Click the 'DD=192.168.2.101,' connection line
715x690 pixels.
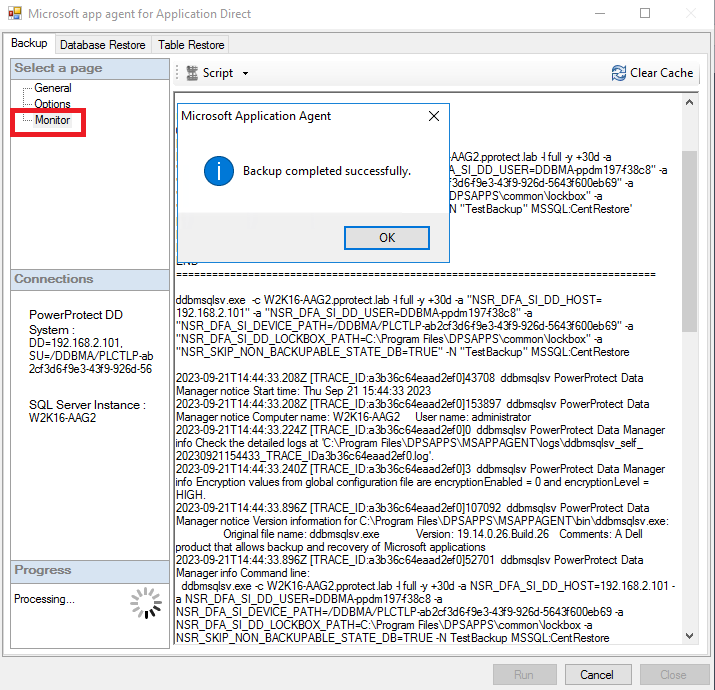click(76, 342)
